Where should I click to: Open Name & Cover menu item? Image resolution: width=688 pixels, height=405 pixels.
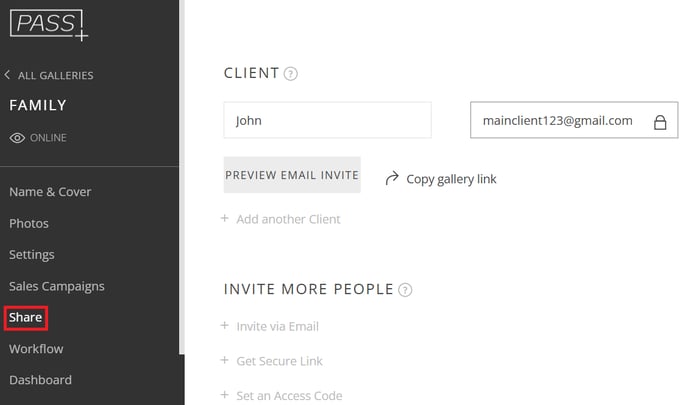pos(50,192)
